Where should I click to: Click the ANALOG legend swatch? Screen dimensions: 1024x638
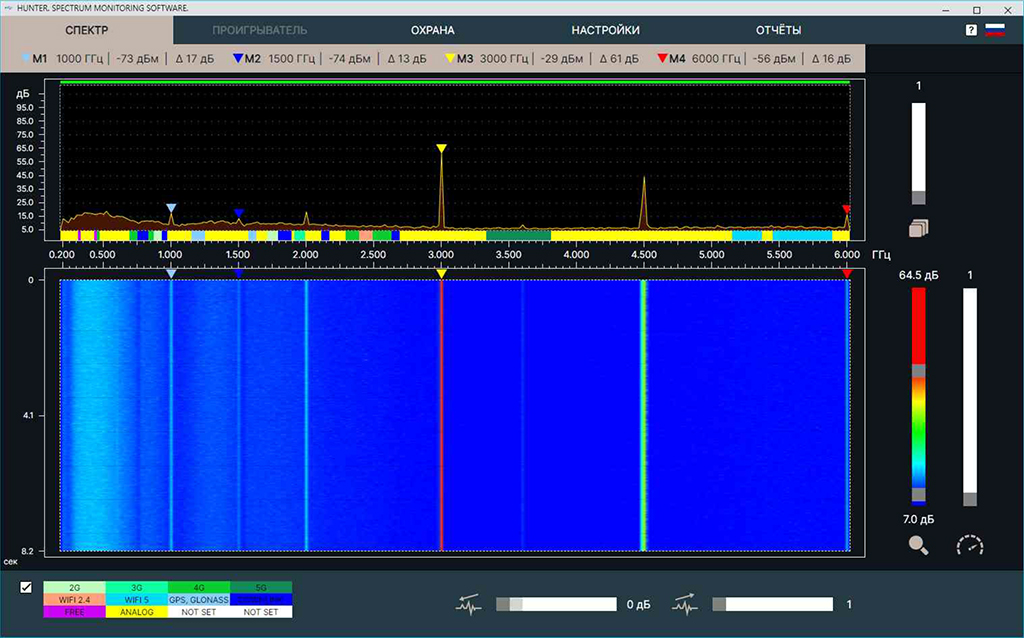coord(136,612)
